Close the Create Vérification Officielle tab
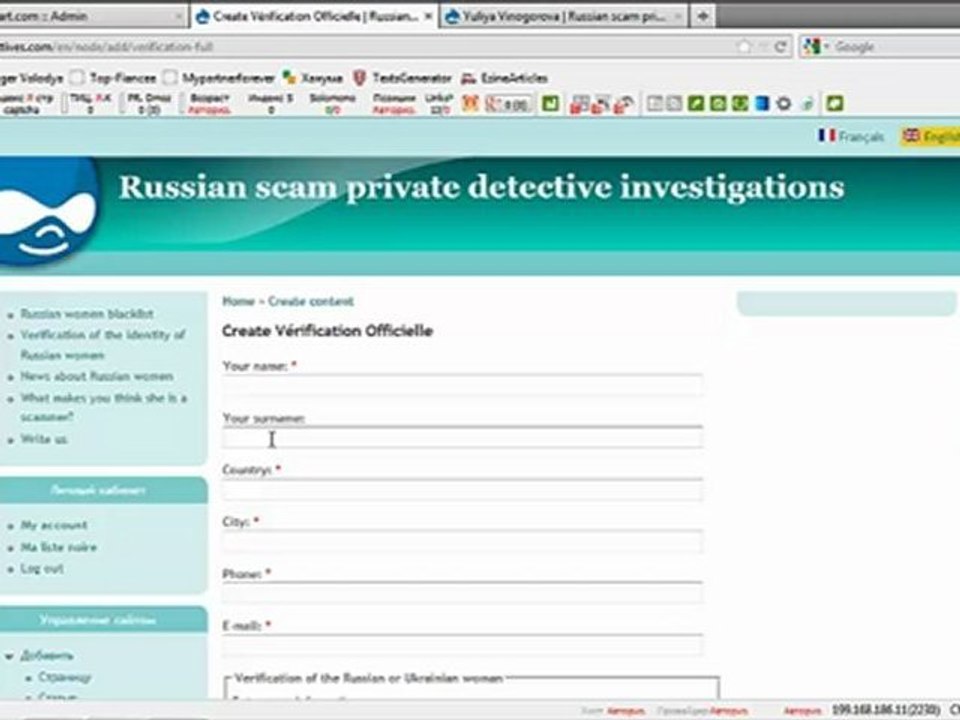960x720 pixels. point(428,17)
